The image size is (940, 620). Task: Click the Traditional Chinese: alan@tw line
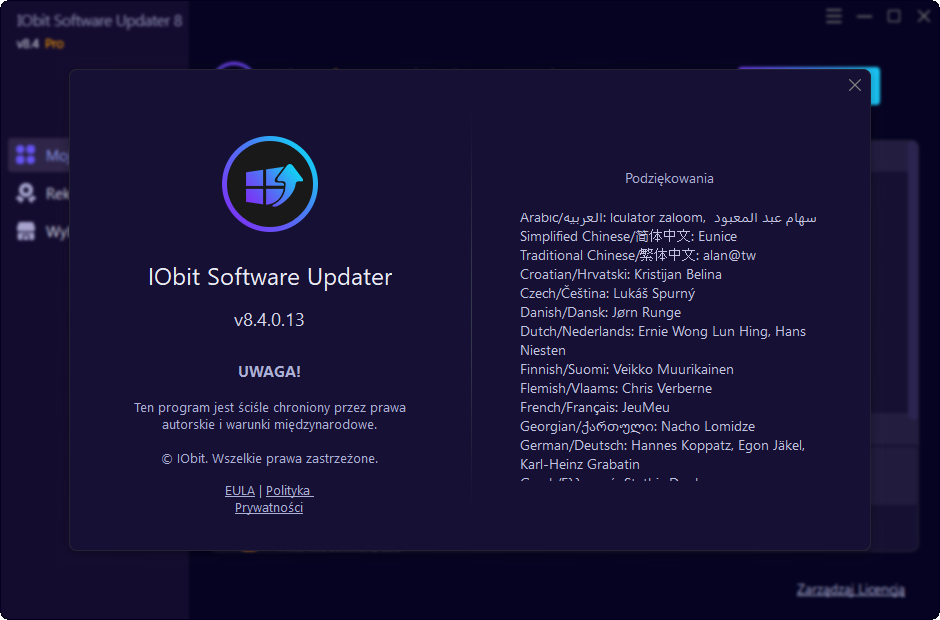[x=638, y=255]
